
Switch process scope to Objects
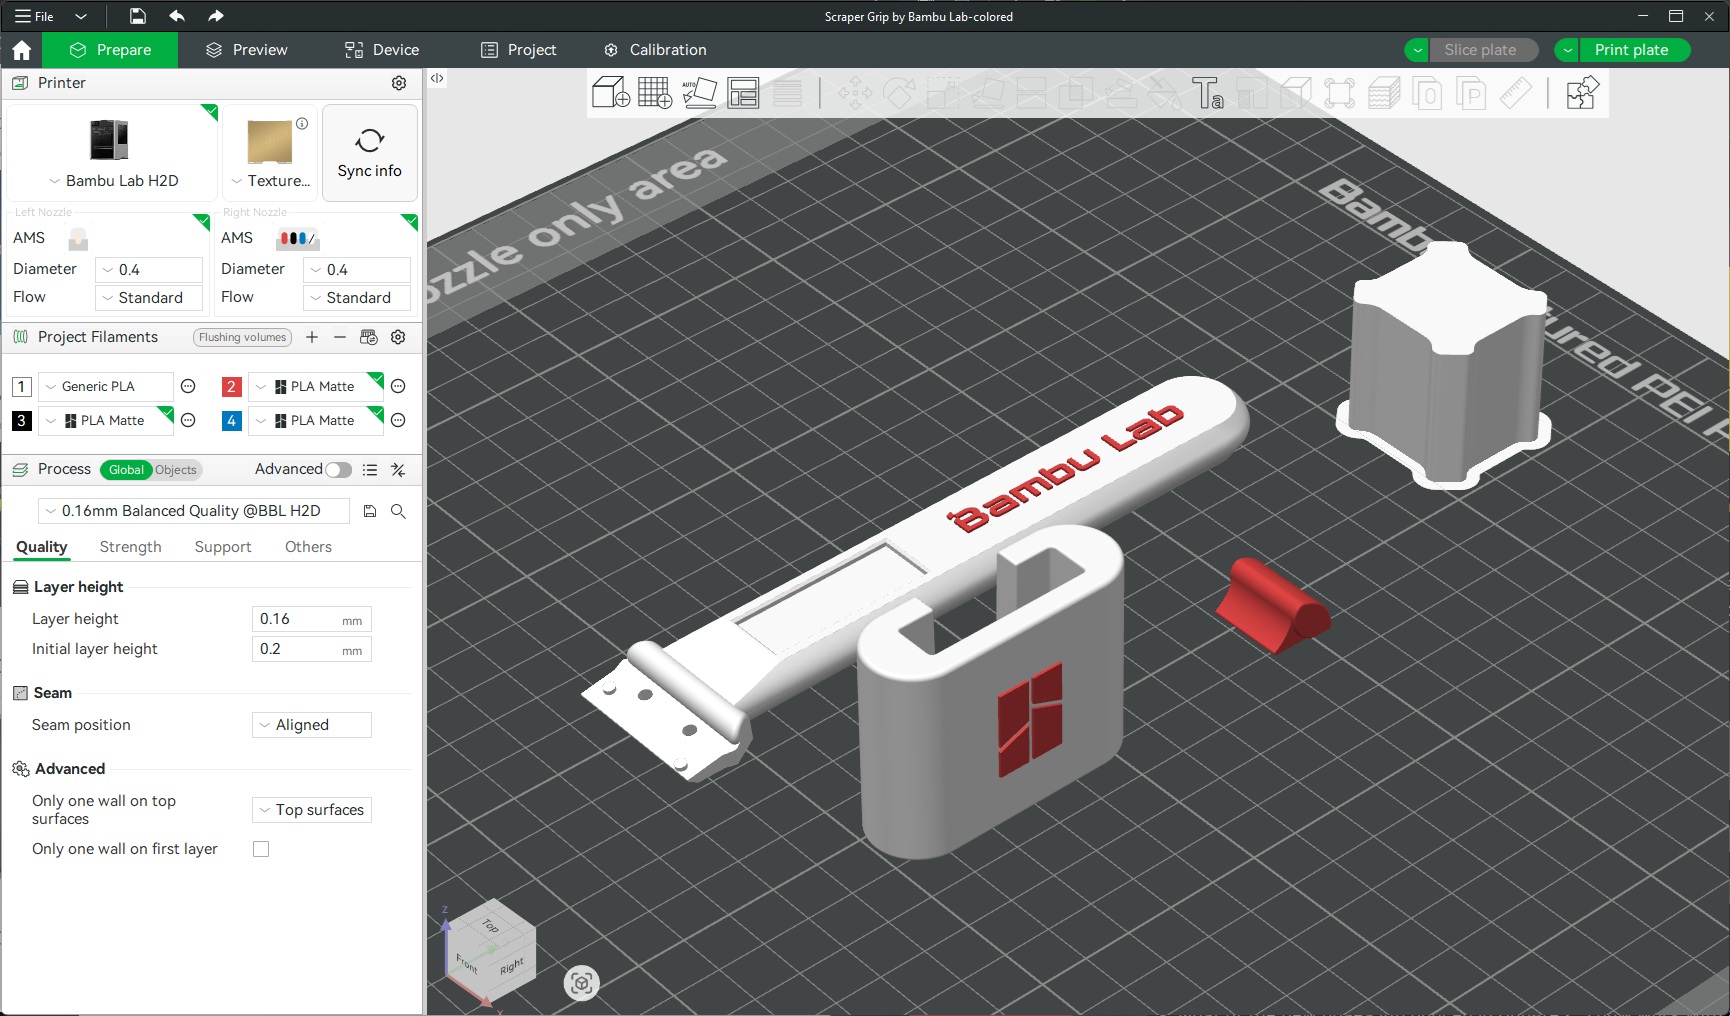(176, 470)
